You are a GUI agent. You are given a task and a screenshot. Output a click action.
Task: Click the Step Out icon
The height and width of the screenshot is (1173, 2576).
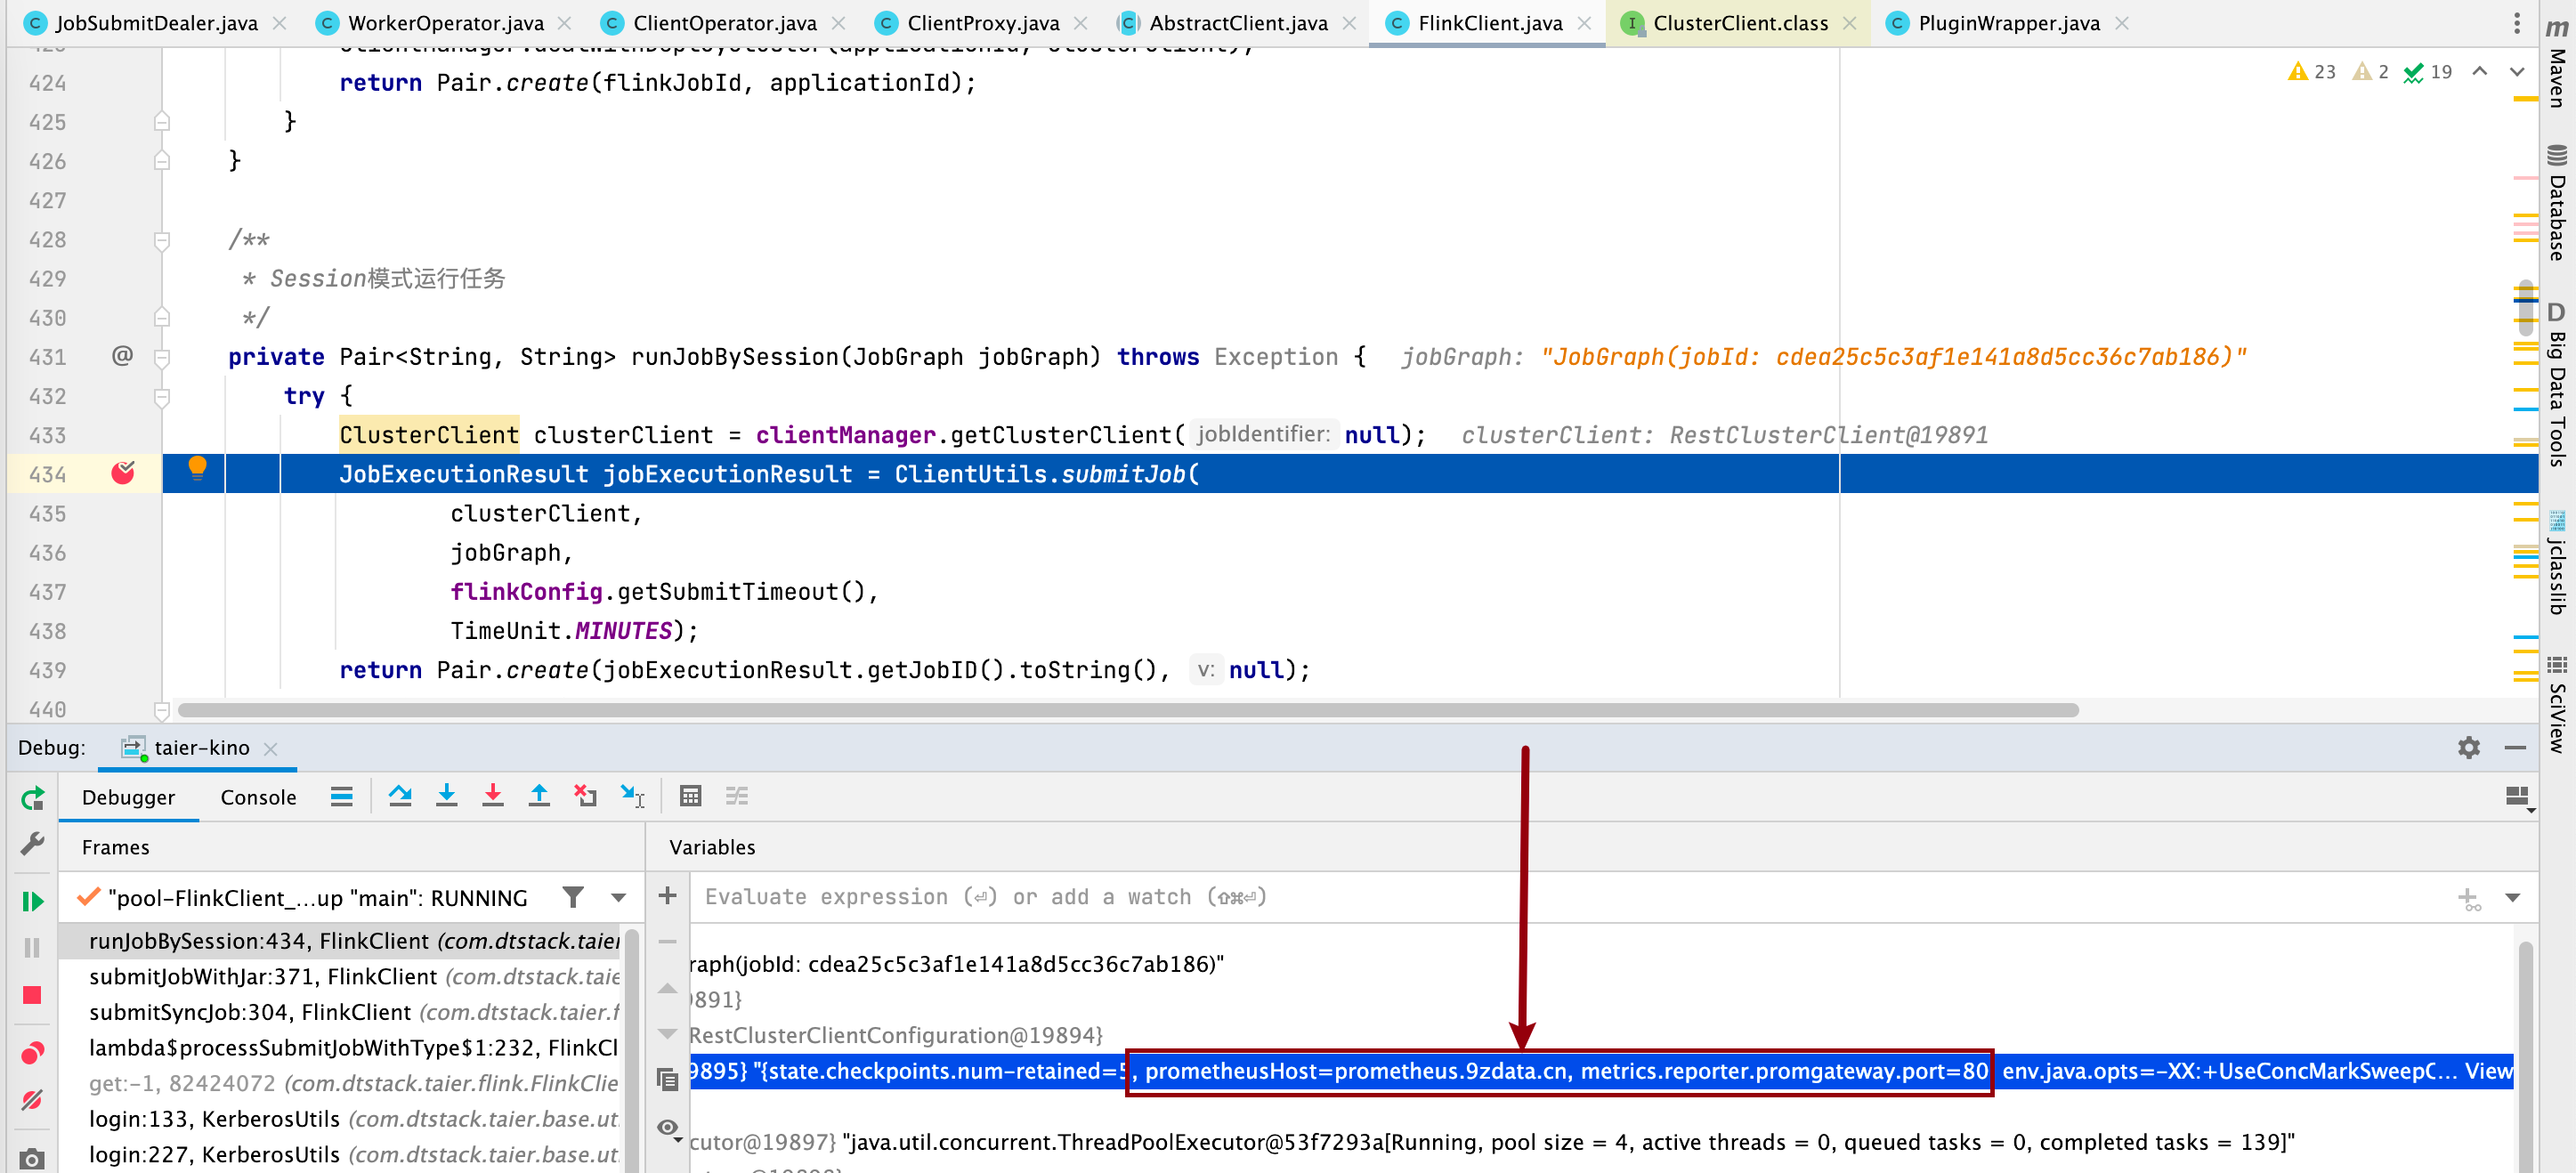click(539, 796)
